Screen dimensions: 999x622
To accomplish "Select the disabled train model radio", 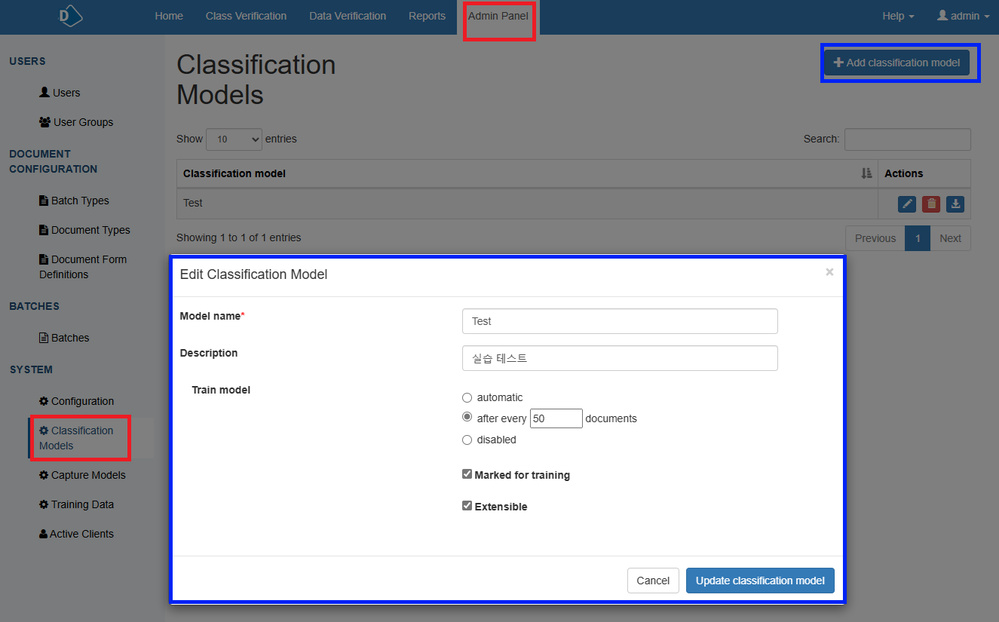I will 467,440.
